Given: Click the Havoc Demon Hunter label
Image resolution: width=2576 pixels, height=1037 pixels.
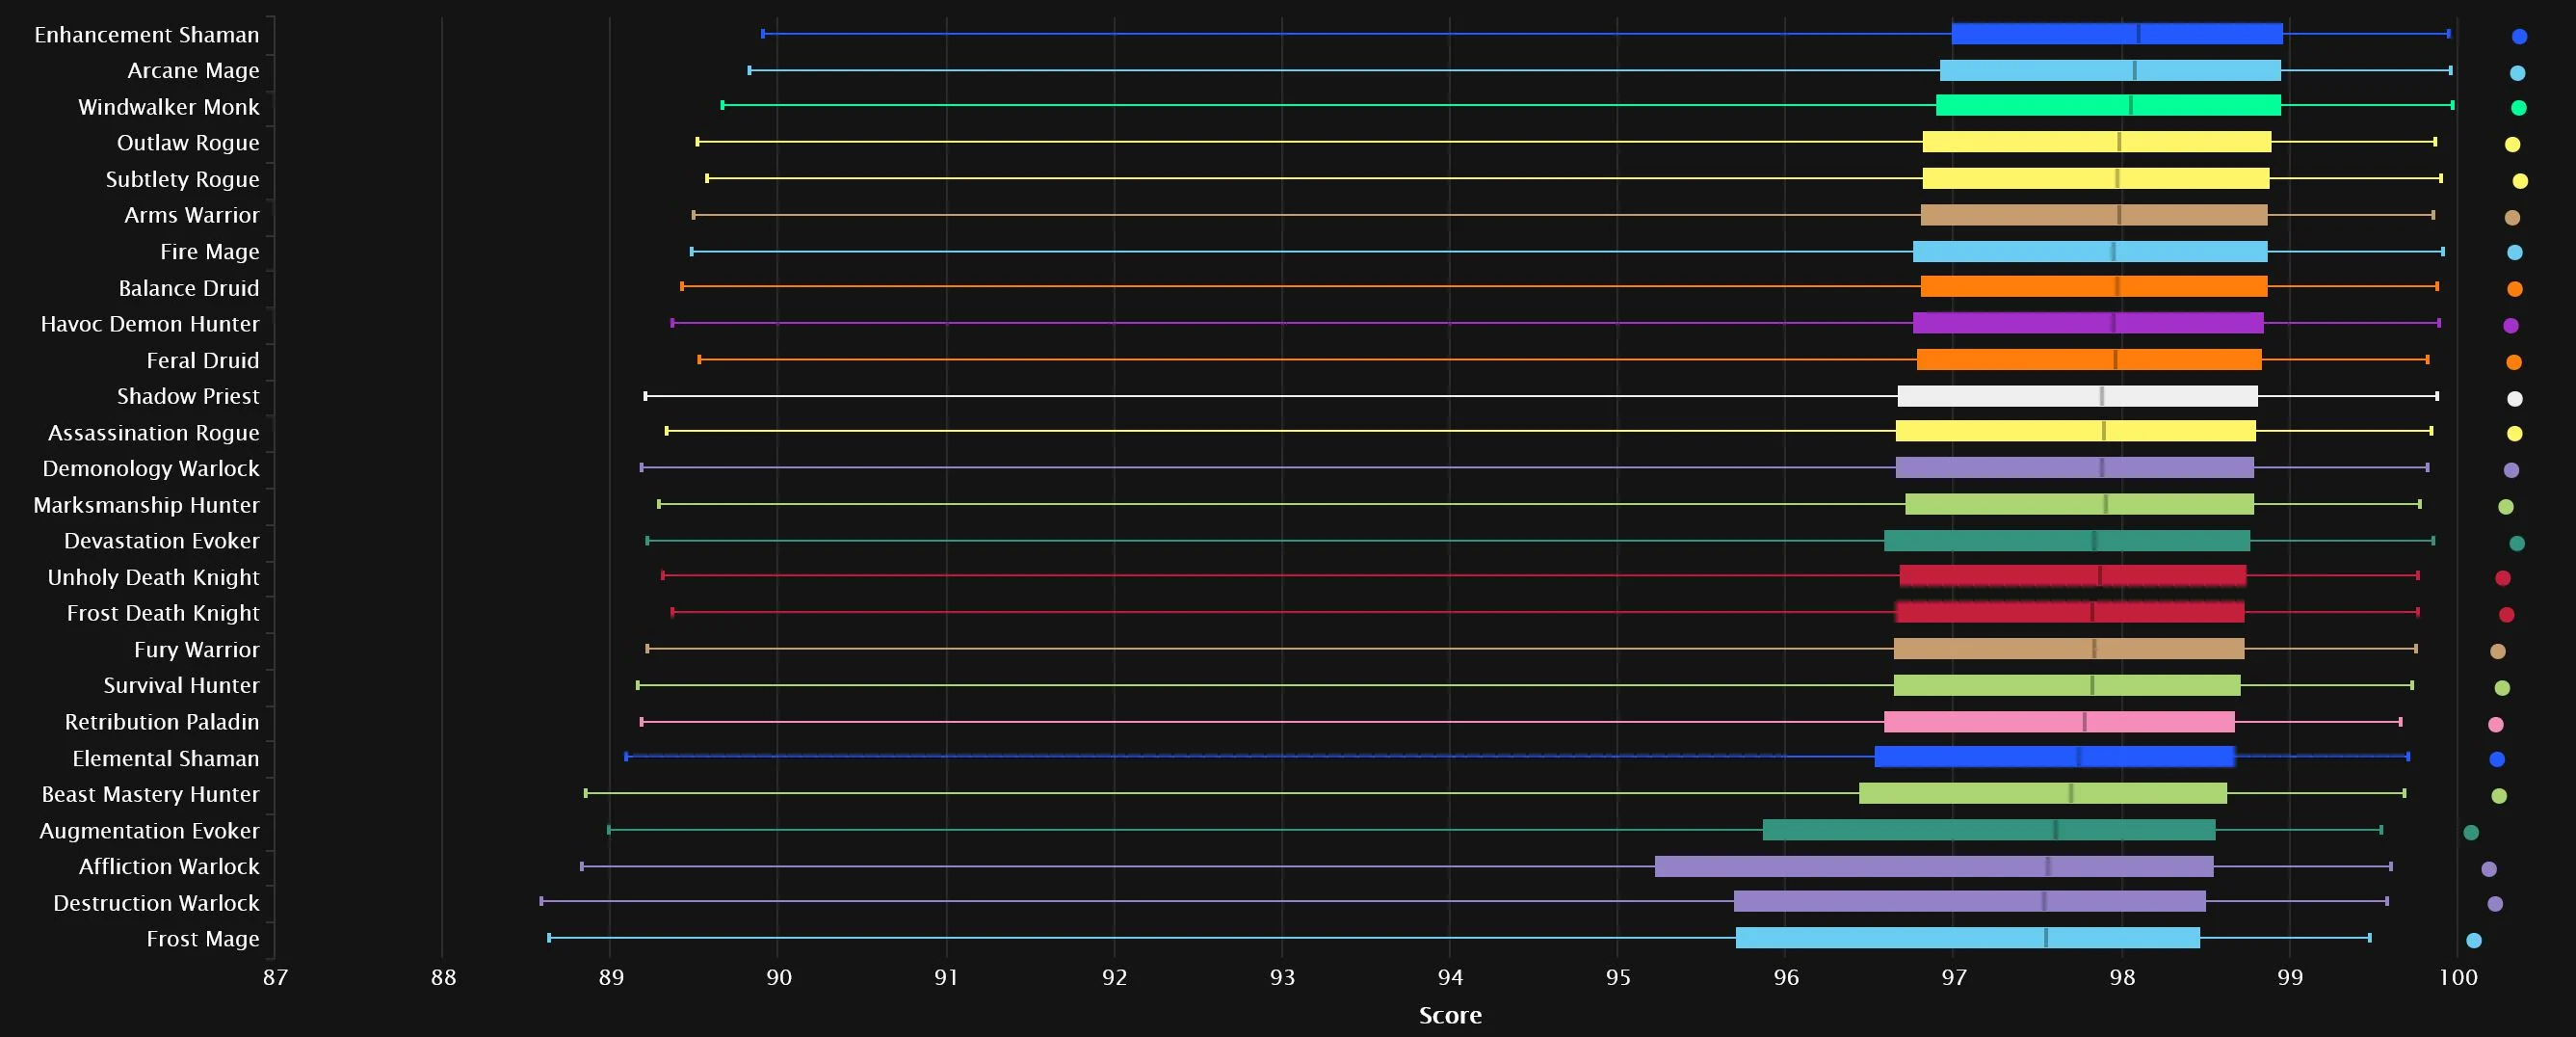Looking at the screenshot, I should coord(149,324).
